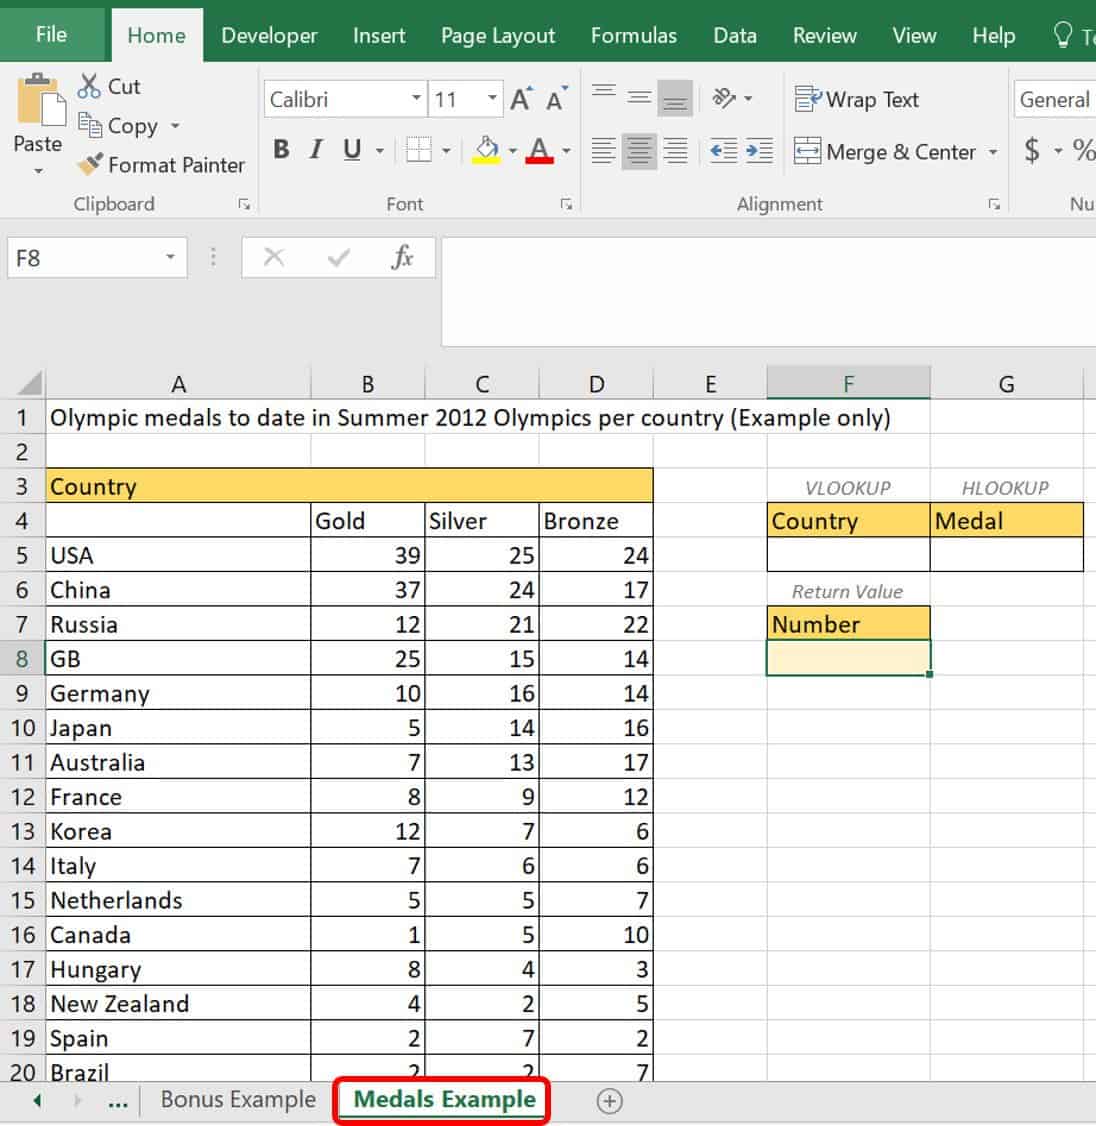Image resolution: width=1096 pixels, height=1126 pixels.
Task: Increase the cell indent
Action: click(x=759, y=151)
